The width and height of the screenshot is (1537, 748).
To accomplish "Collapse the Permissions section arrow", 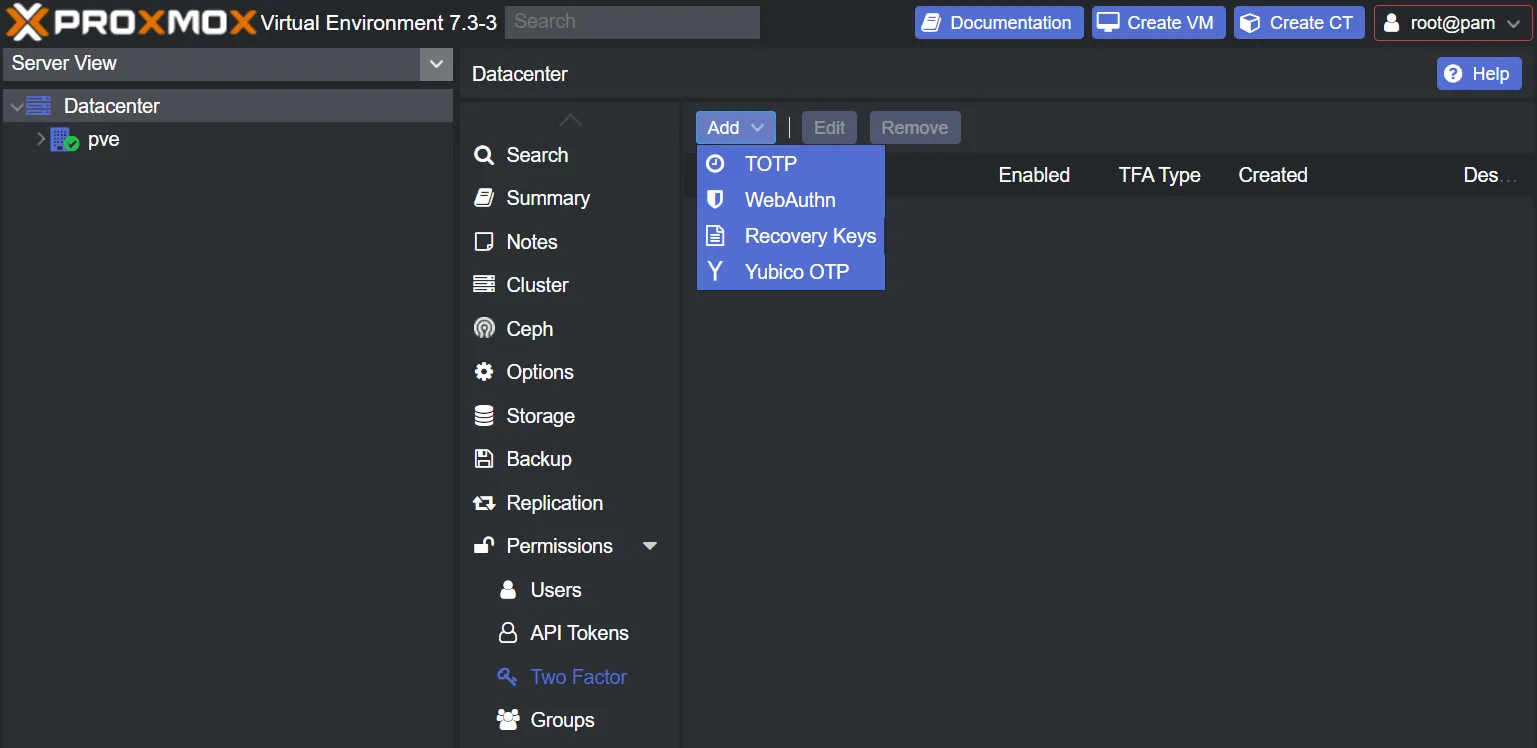I will point(650,546).
